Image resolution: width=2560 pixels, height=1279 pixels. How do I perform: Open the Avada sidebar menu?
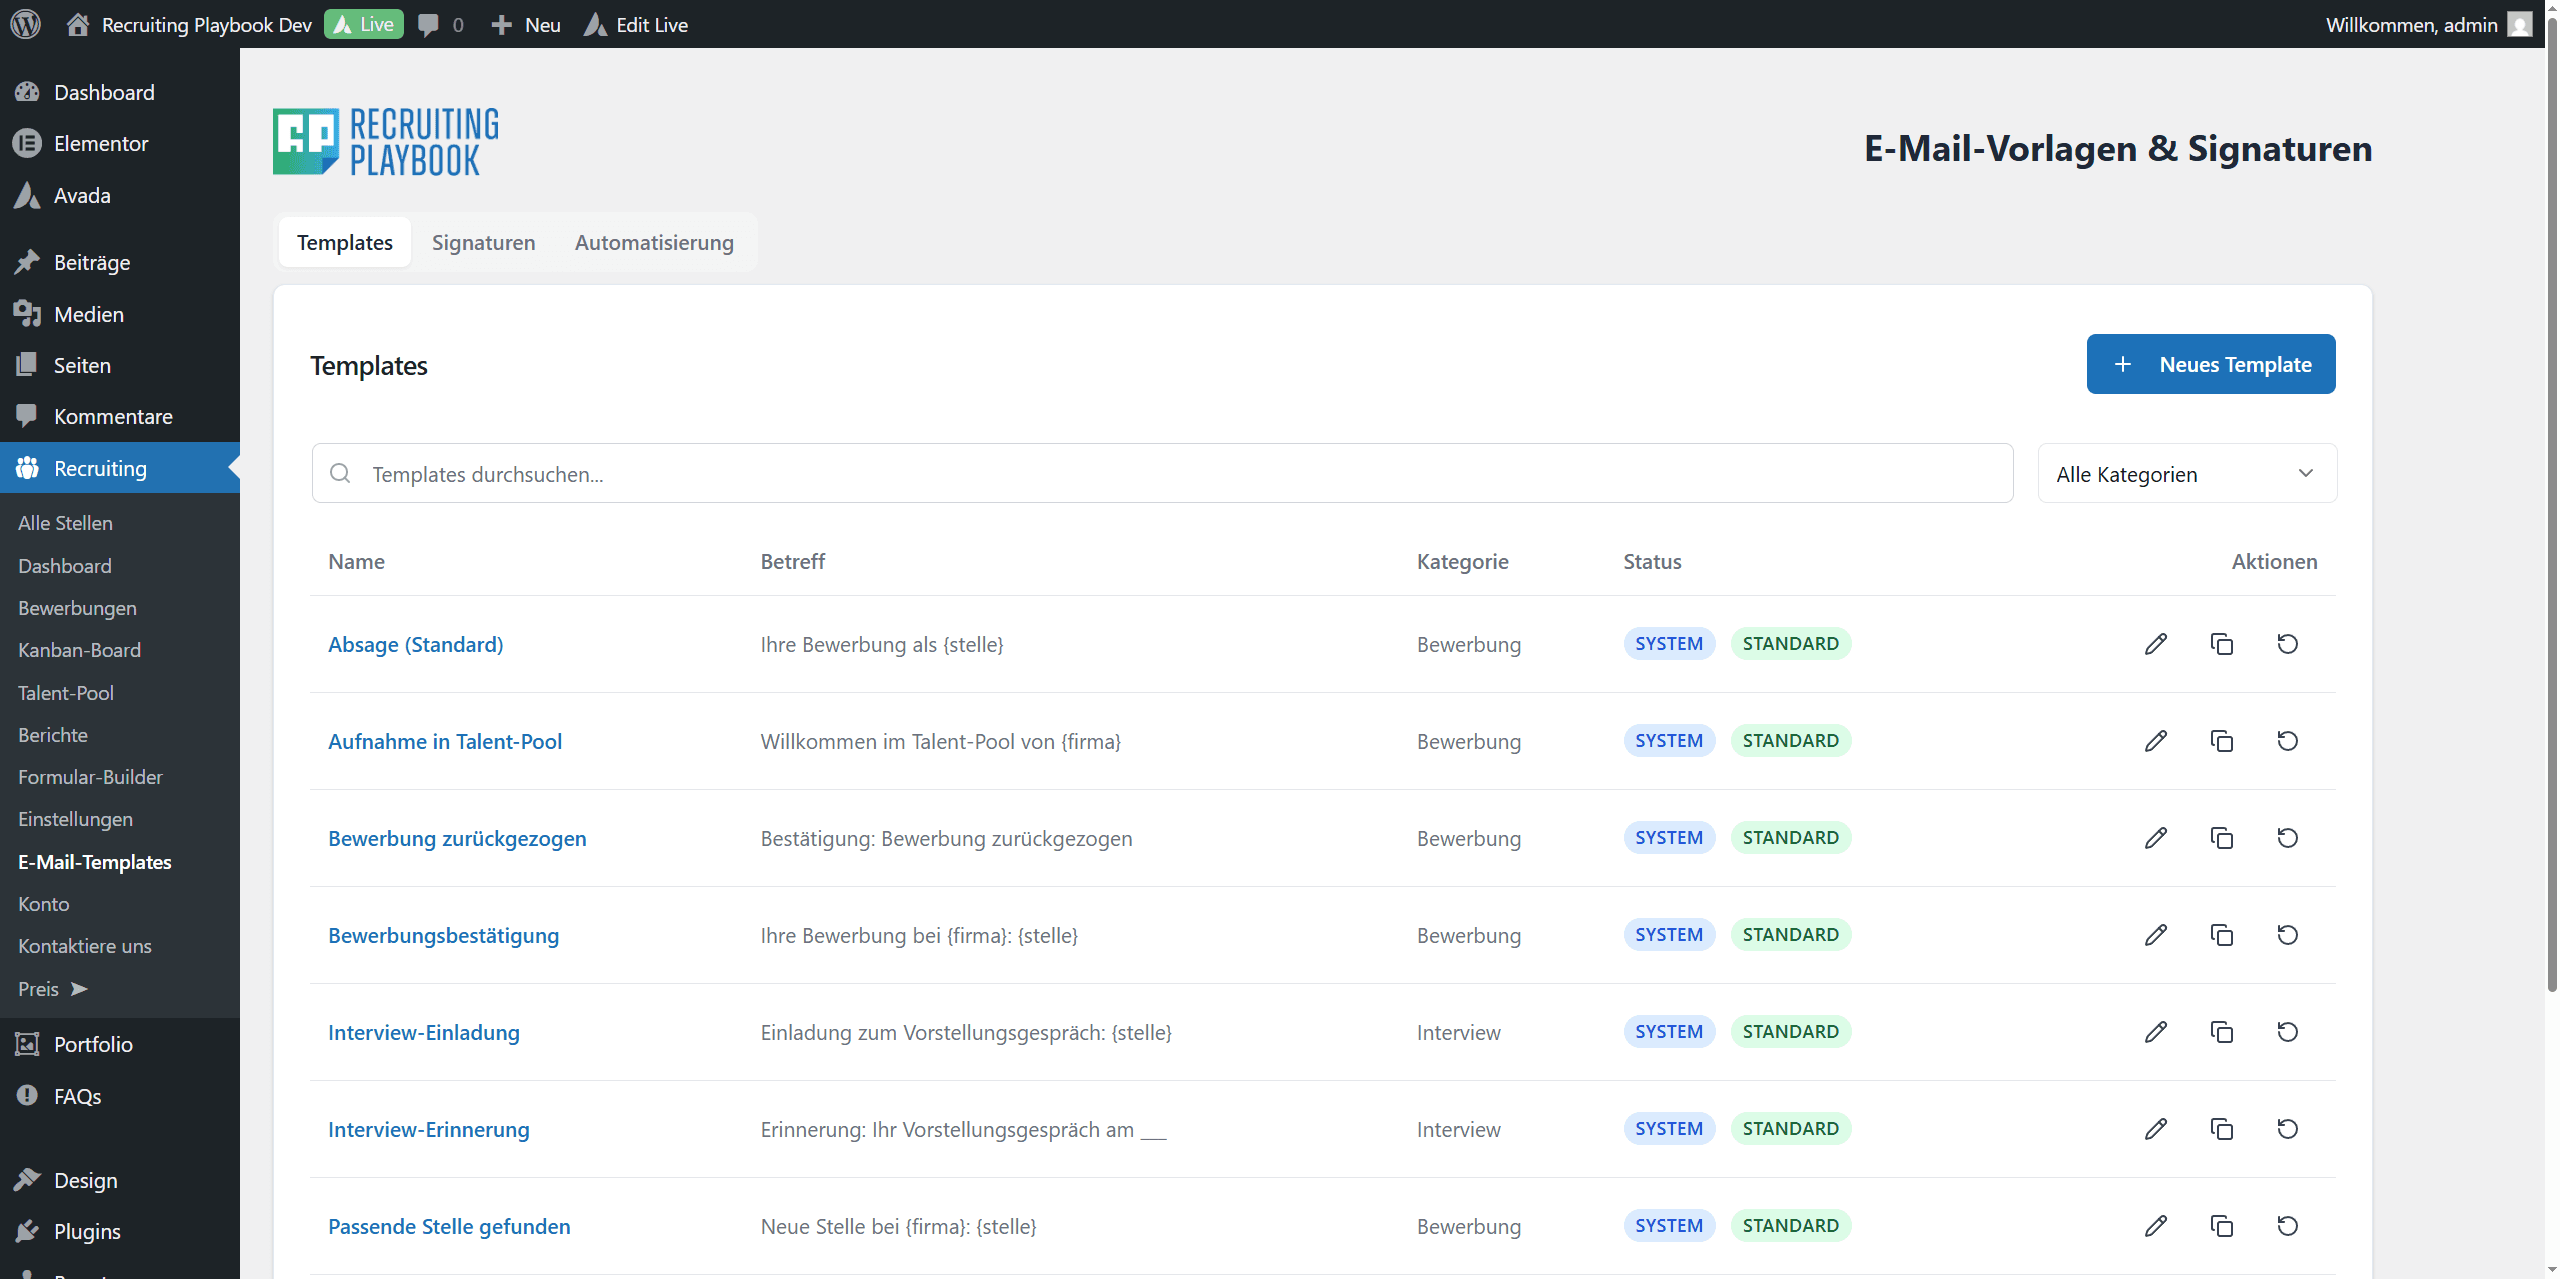[82, 195]
